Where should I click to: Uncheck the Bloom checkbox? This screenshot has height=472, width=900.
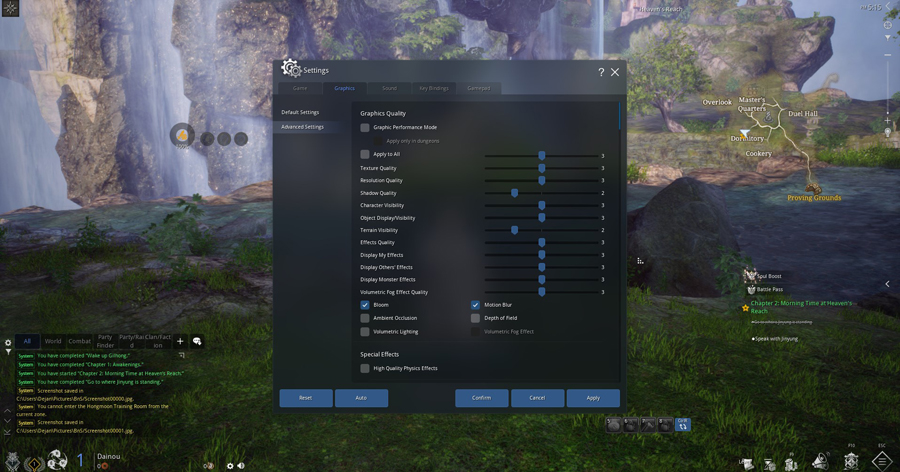[x=364, y=305]
